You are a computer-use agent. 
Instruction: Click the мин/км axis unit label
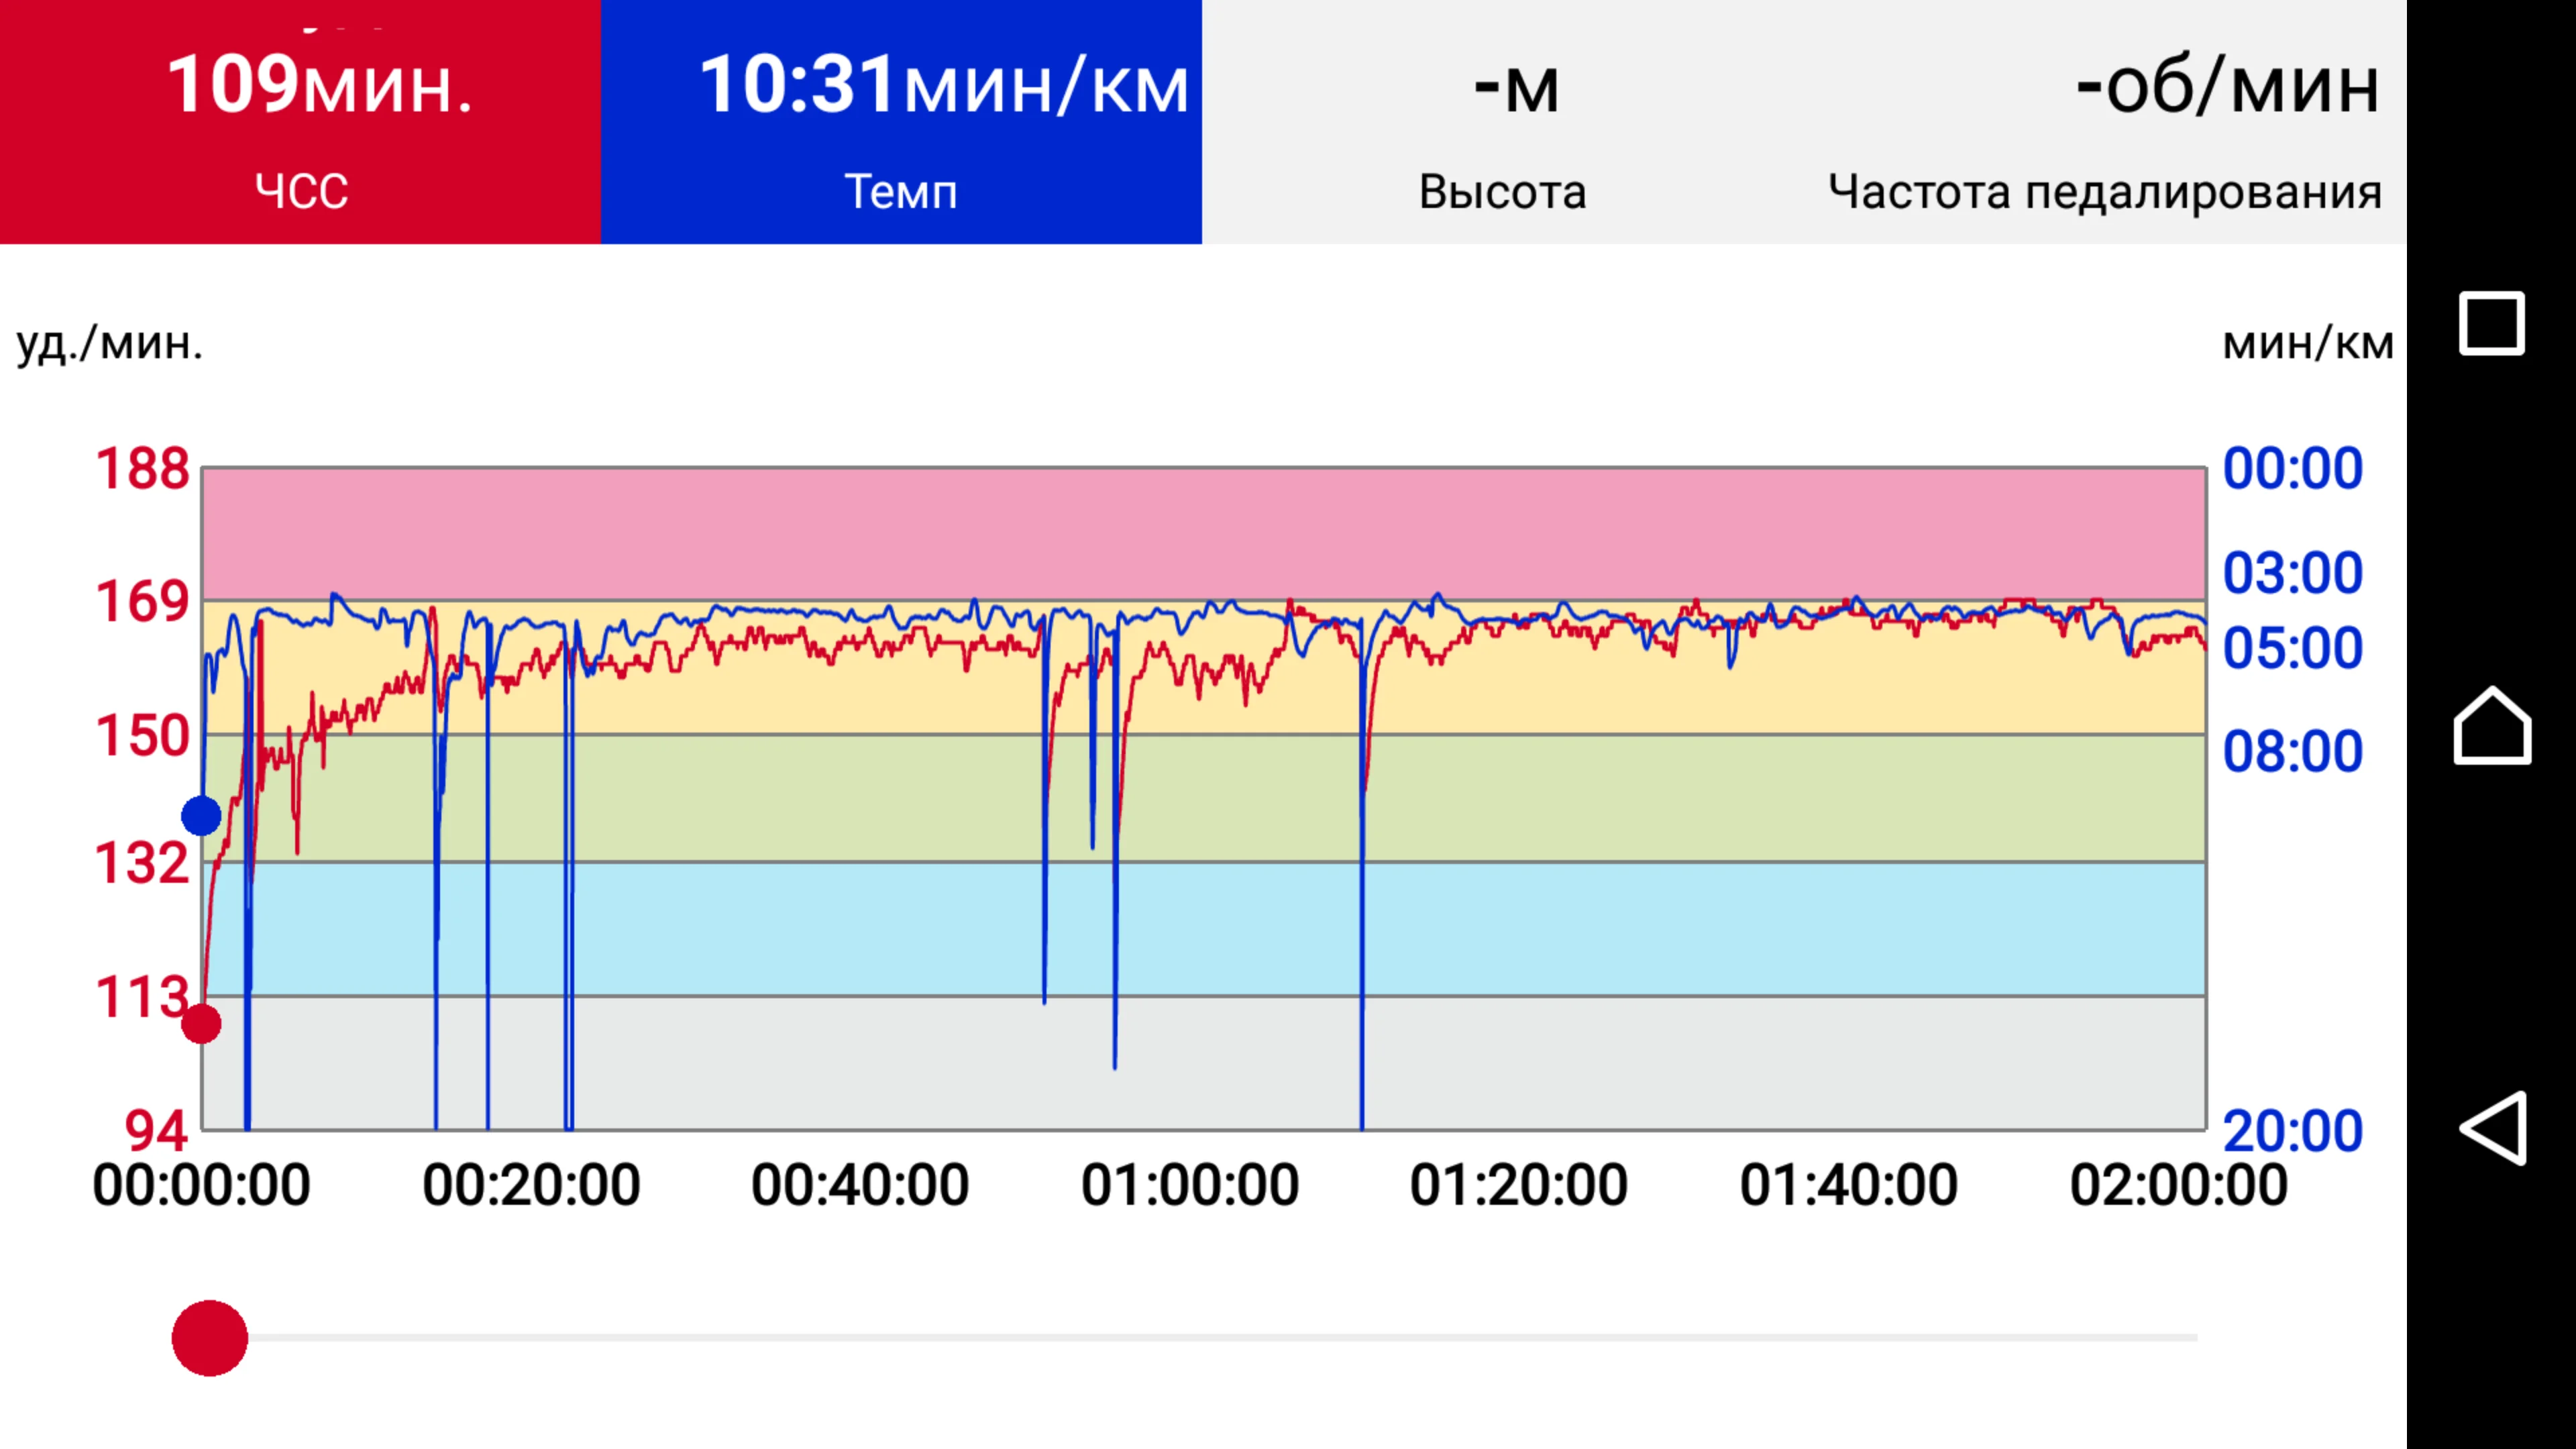tap(2307, 343)
